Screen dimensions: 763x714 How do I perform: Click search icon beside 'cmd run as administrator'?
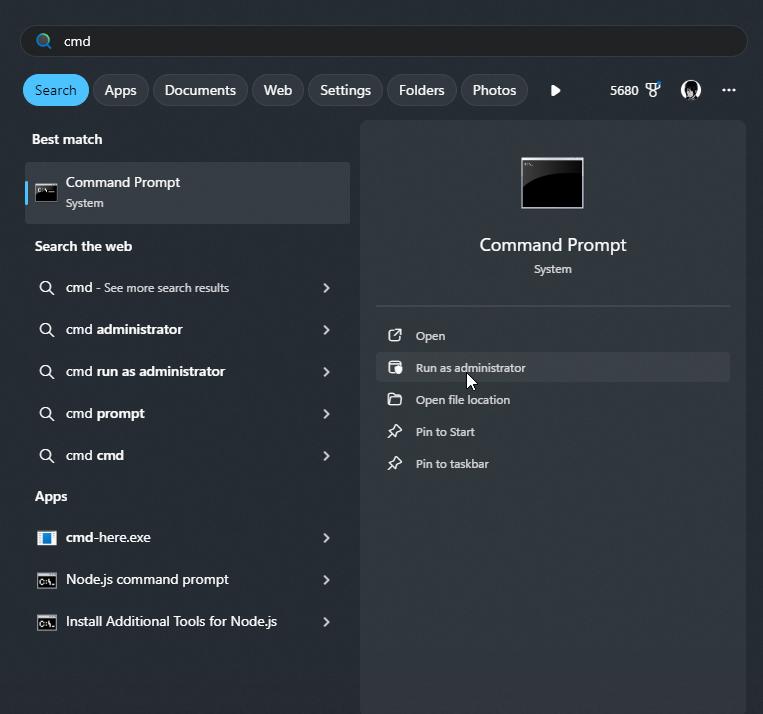coord(47,372)
